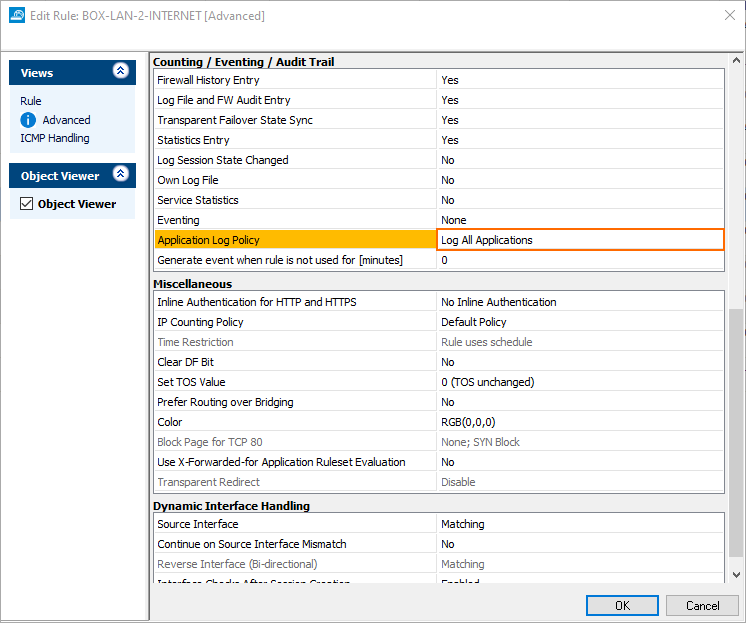This screenshot has width=746, height=623.
Task: Open Color RGB(0,0,0) picker
Action: 580,422
